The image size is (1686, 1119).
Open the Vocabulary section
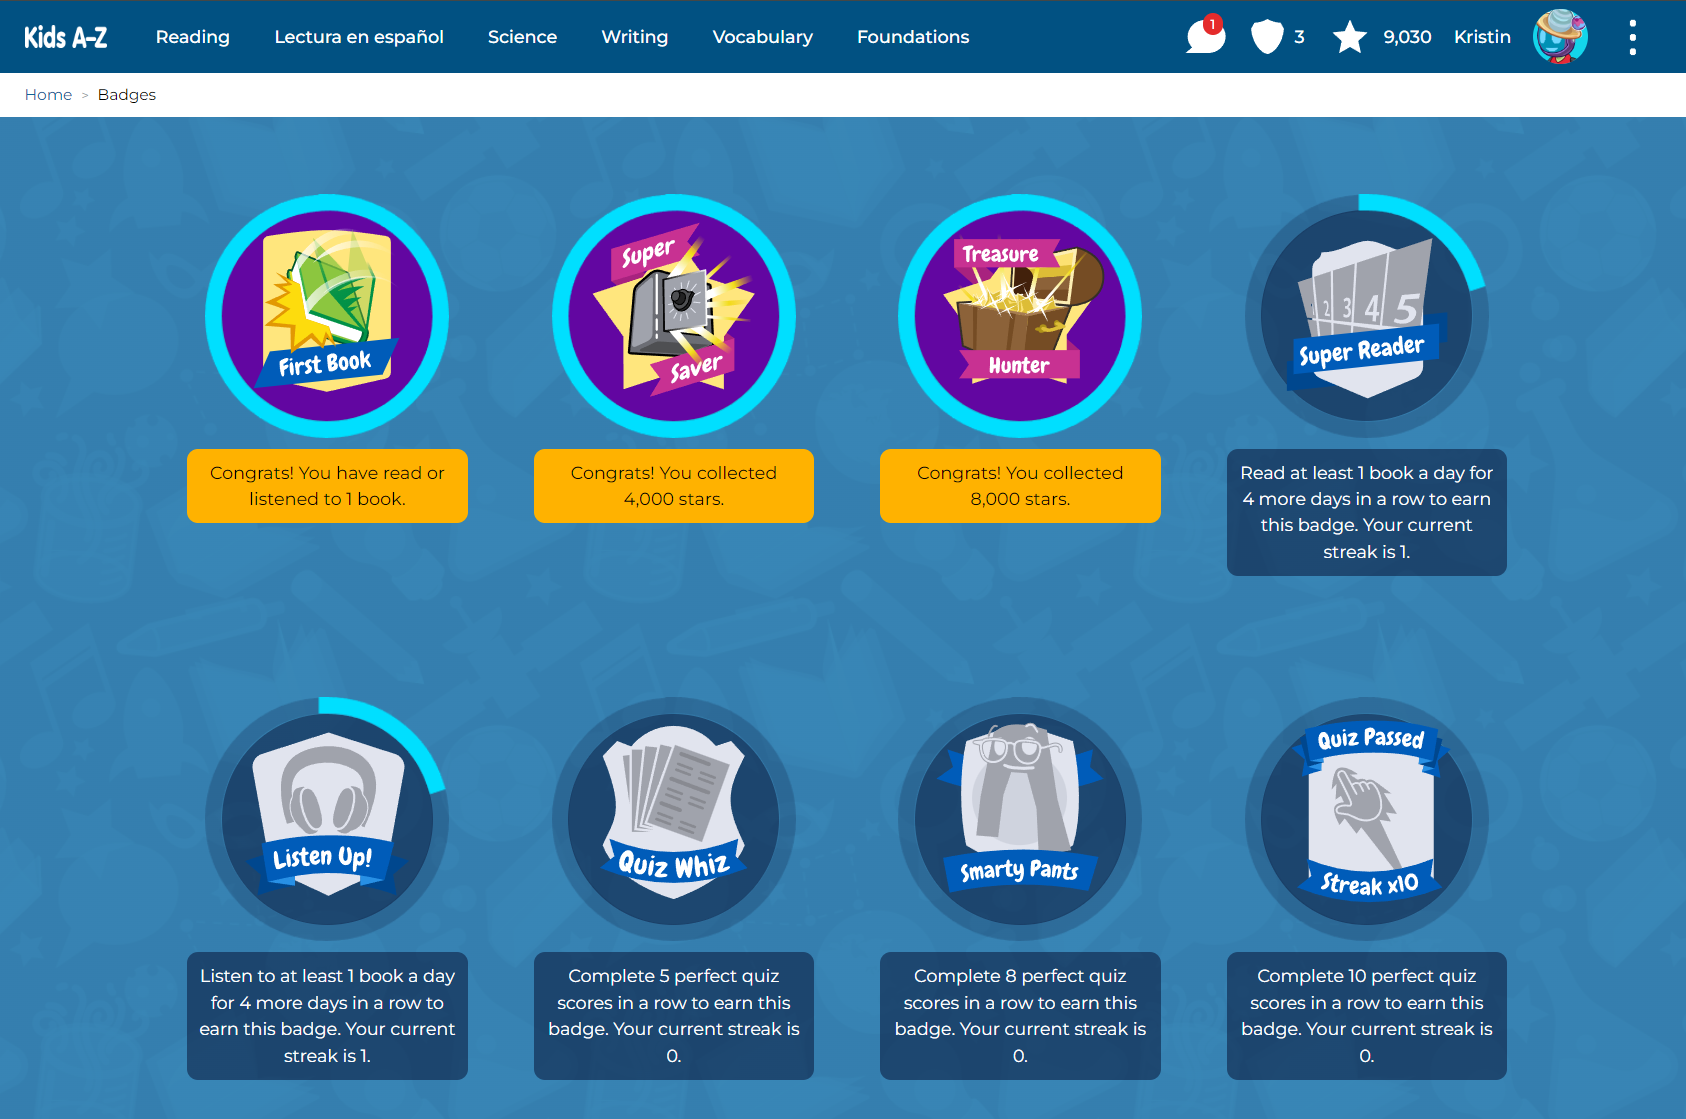tap(763, 37)
